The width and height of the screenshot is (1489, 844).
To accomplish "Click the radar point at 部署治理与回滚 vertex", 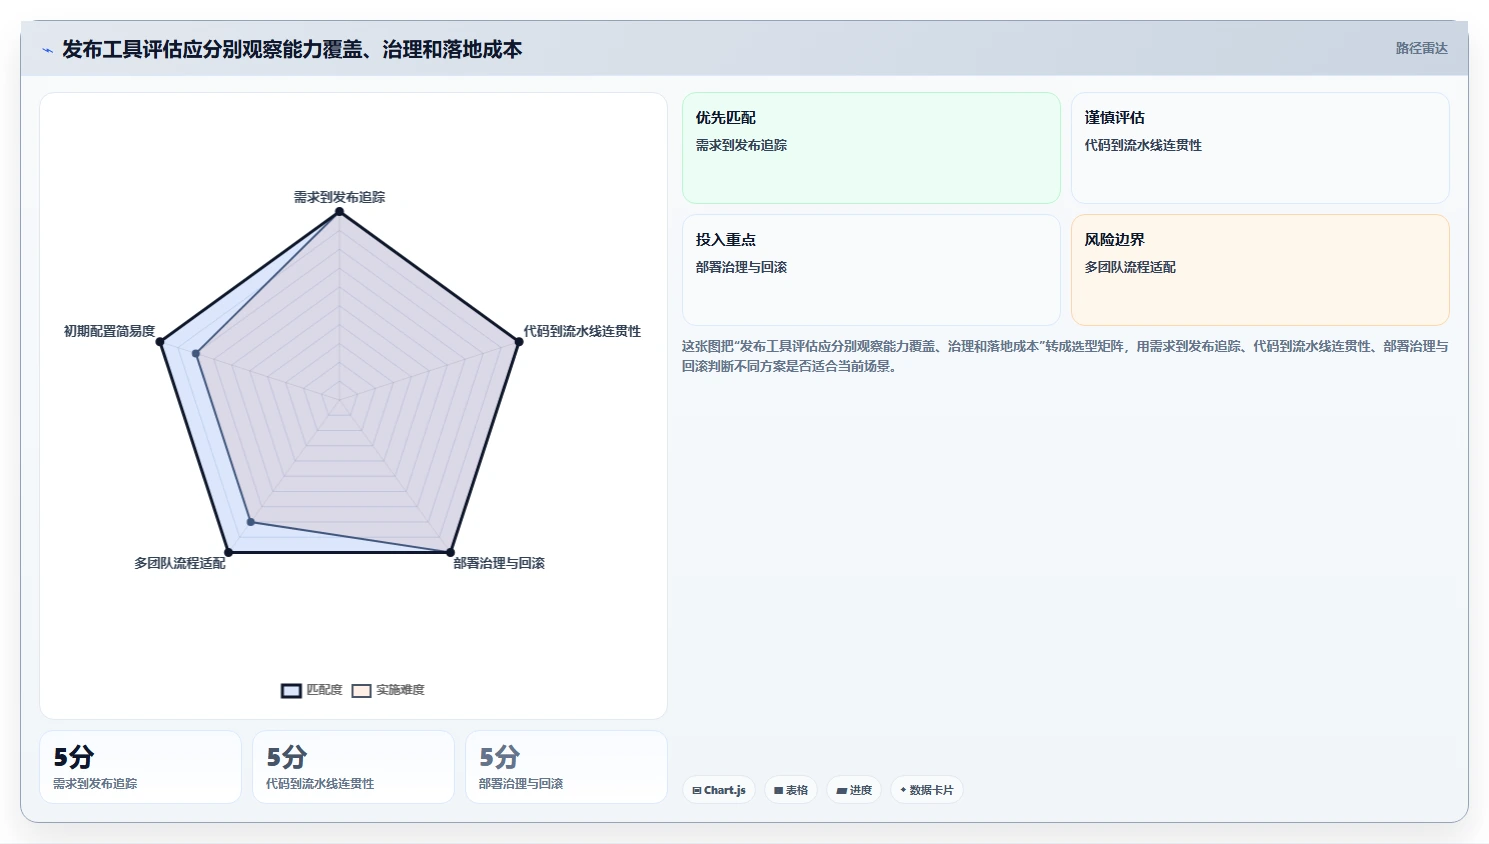I will [450, 552].
